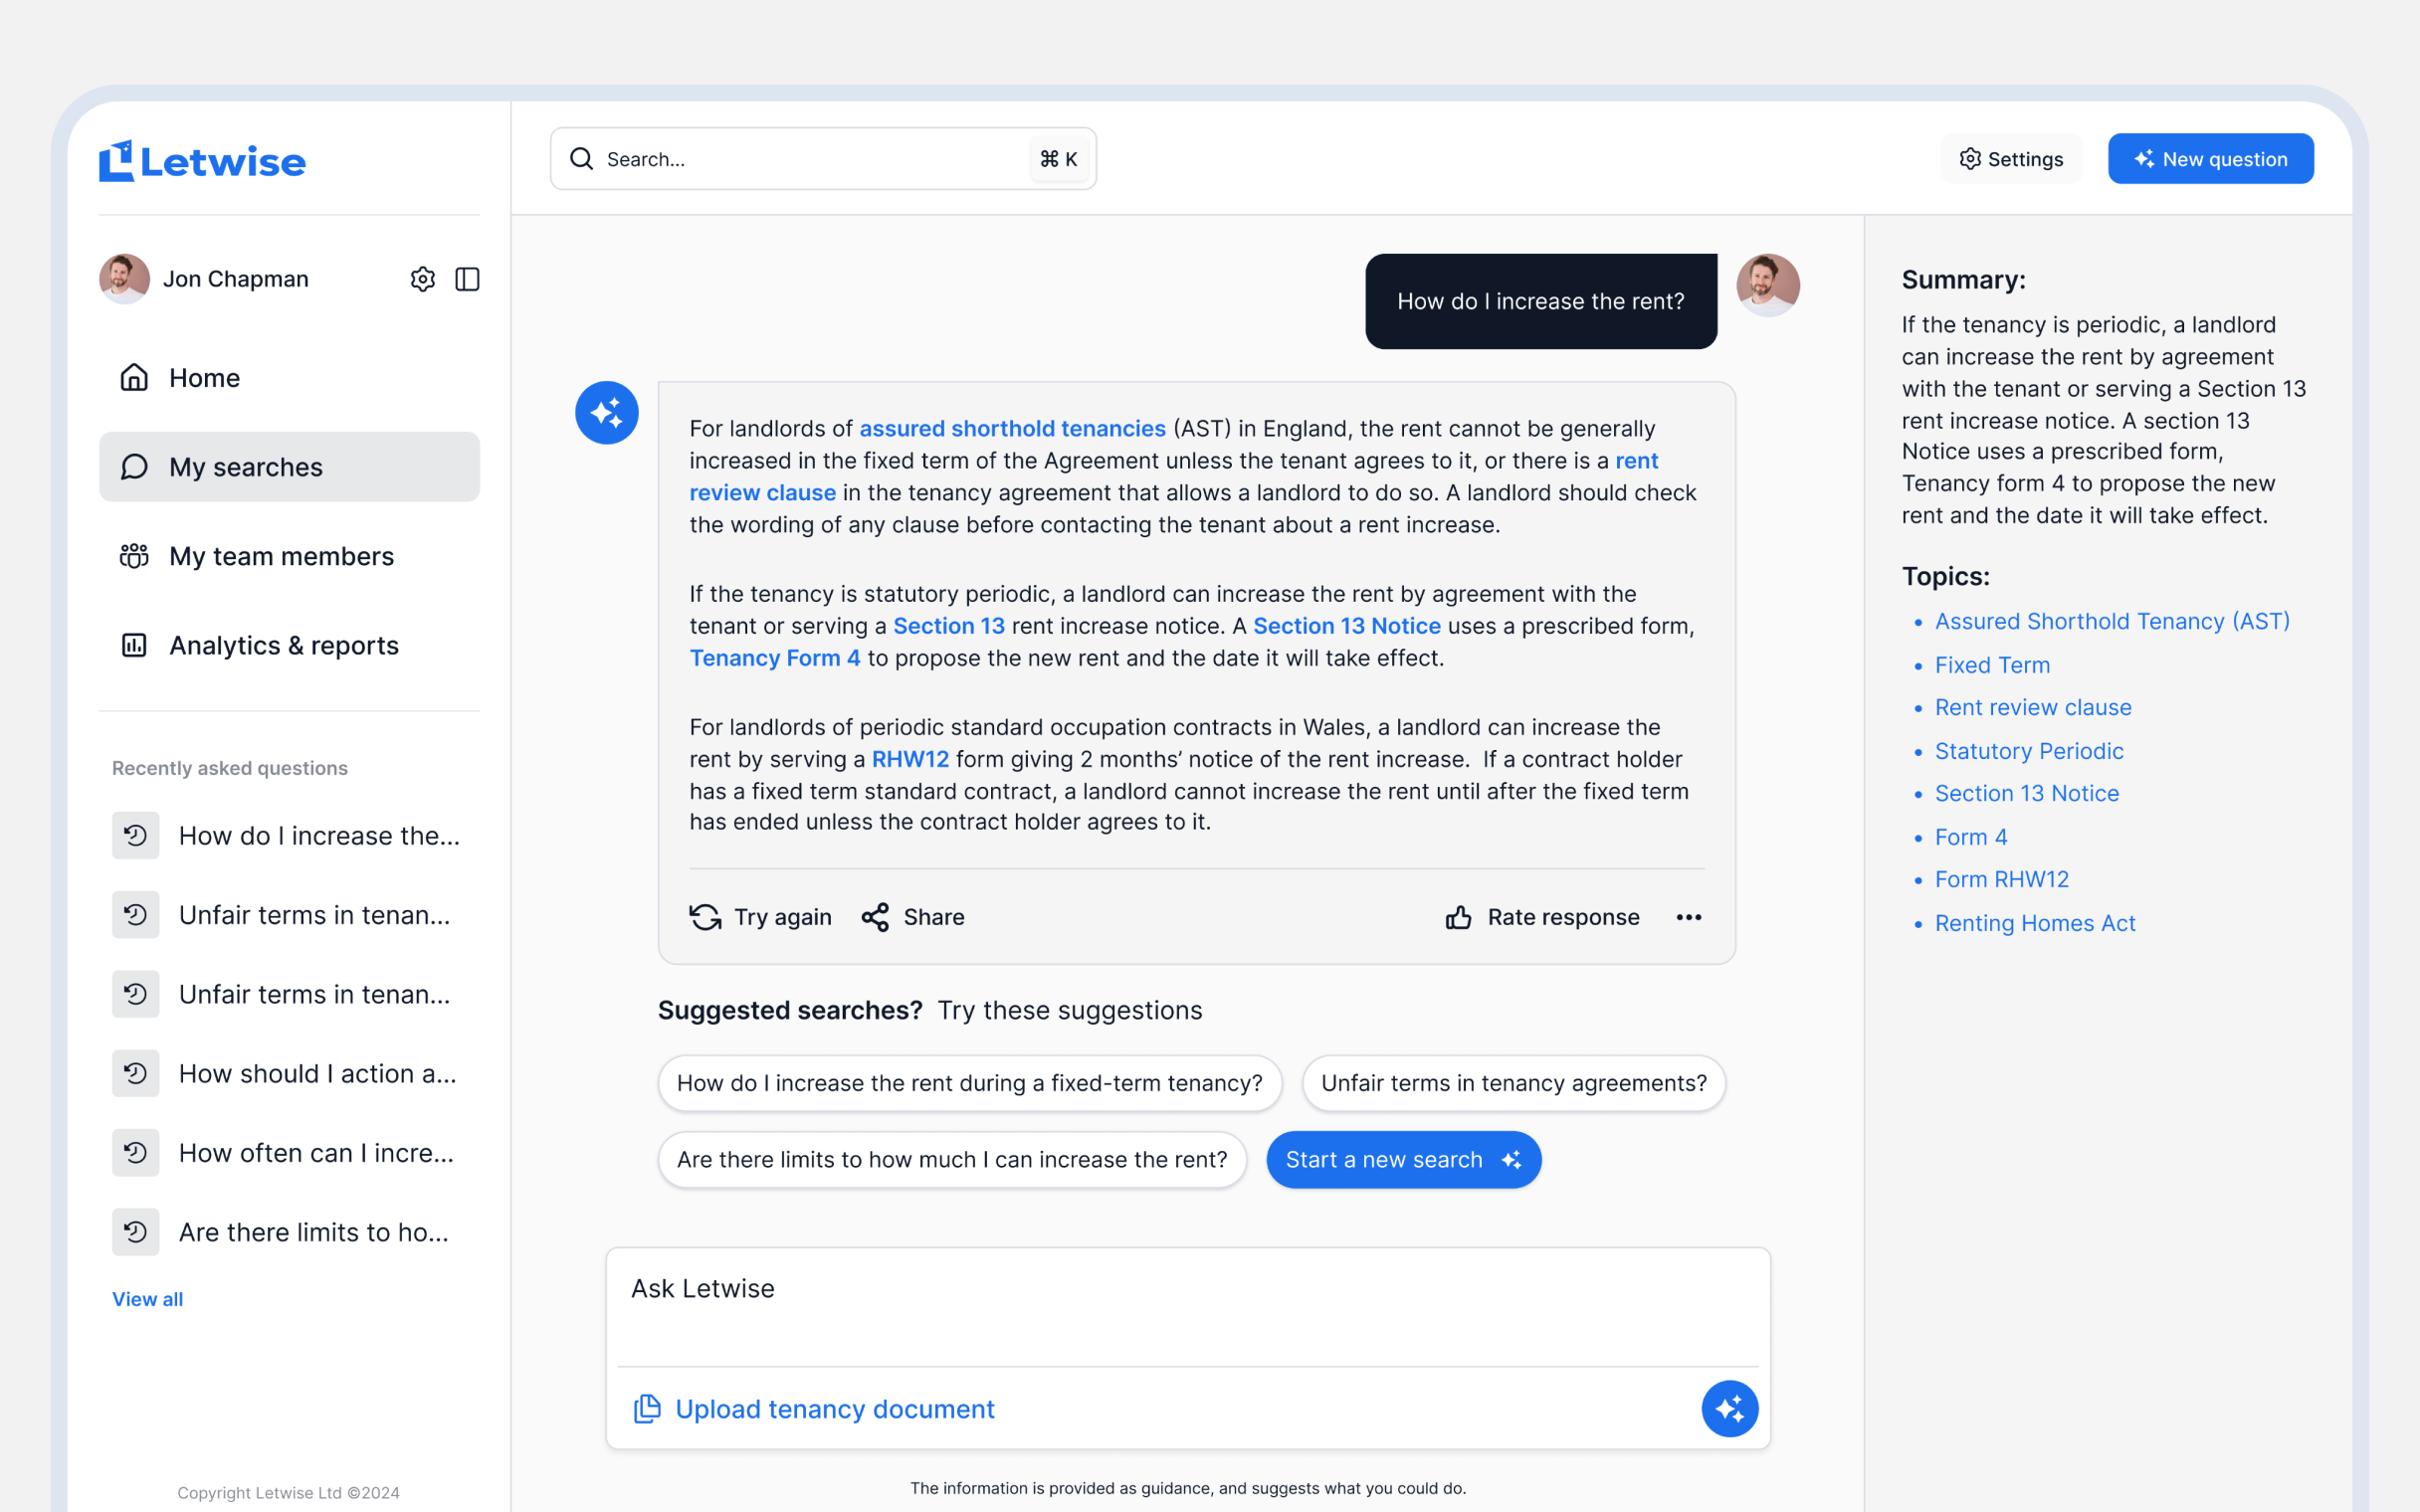
Task: Select 'Unfair terms in tenancy agreements?' suggestion
Action: (1513, 1083)
